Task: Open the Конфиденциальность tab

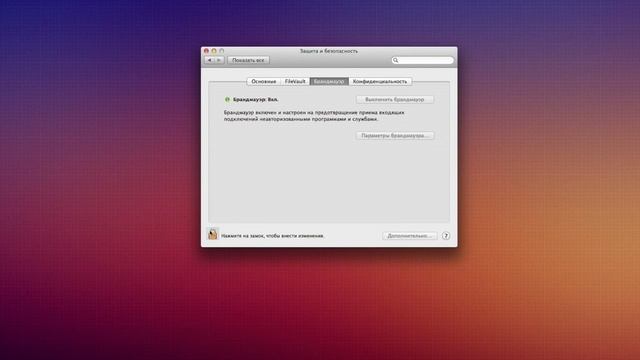Action: pyautogui.click(x=380, y=81)
